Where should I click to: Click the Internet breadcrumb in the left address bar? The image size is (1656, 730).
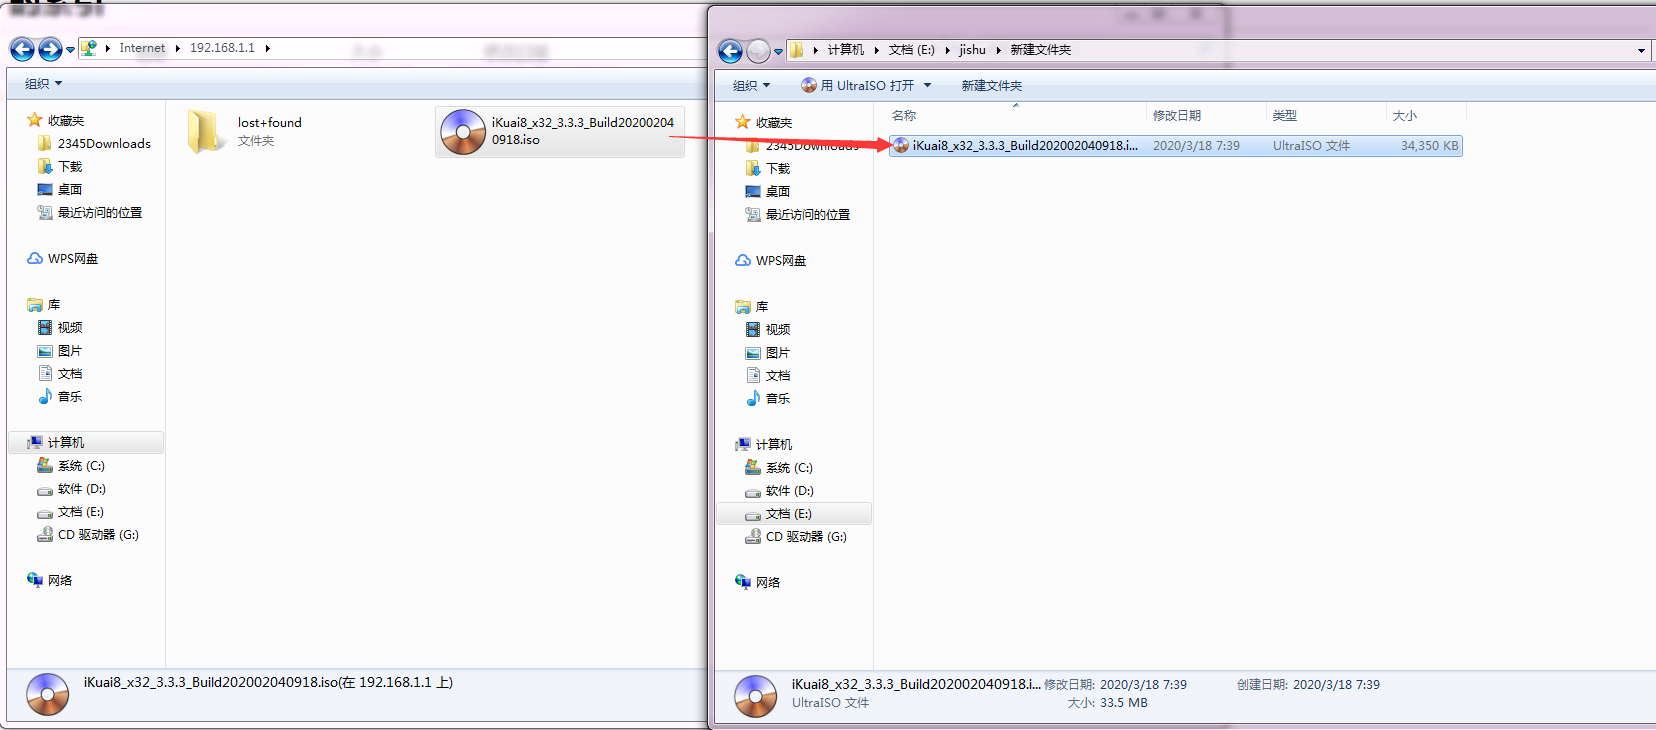142,48
